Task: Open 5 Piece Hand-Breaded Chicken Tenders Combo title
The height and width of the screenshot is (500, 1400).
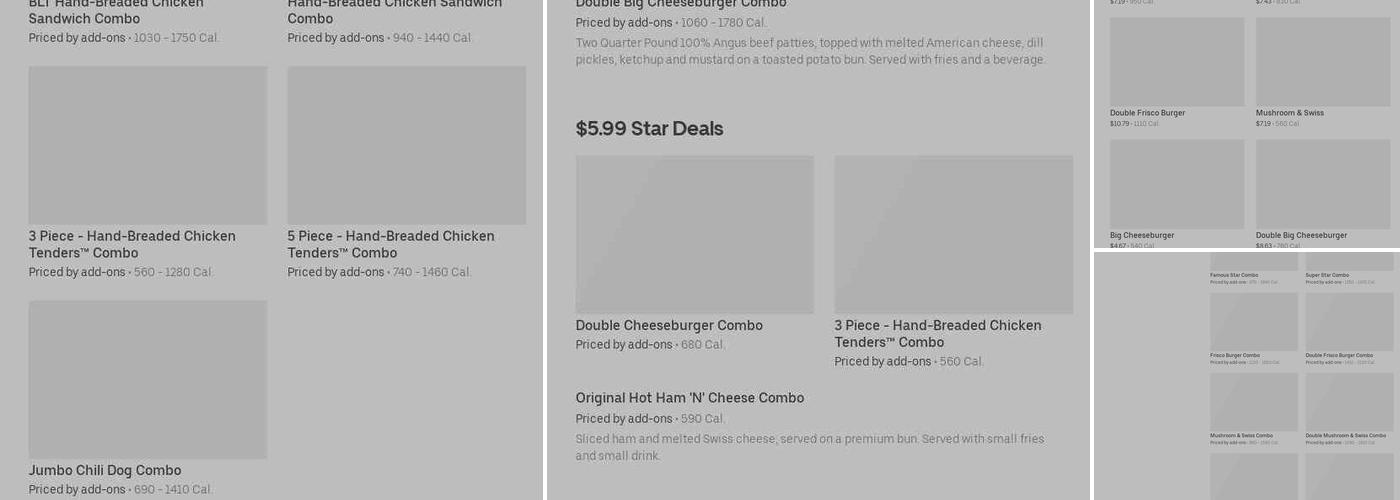Action: [x=390, y=244]
